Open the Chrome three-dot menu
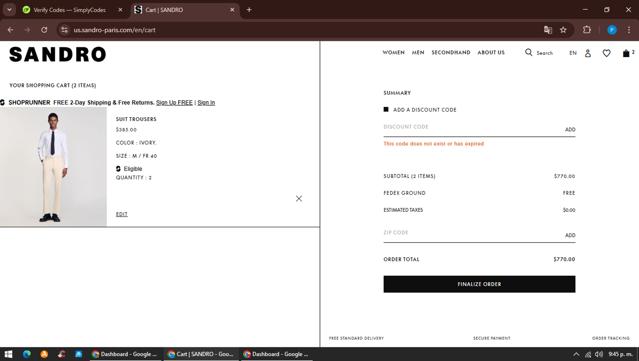 click(x=629, y=30)
